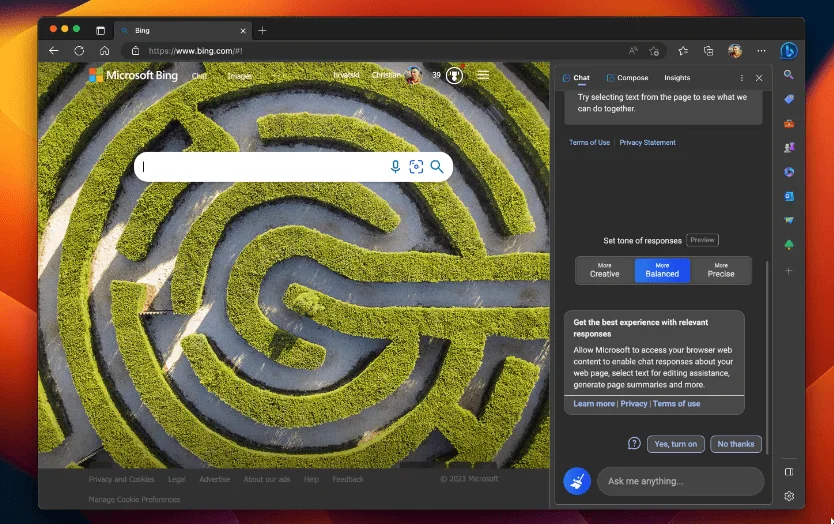Open Tools briefcase in Edge sidebar
The width and height of the screenshot is (834, 524).
789,123
